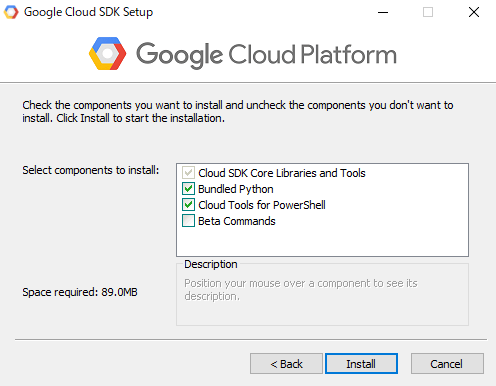The image size is (496, 386).
Task: Cancel the setup wizard
Action: pyautogui.click(x=447, y=364)
